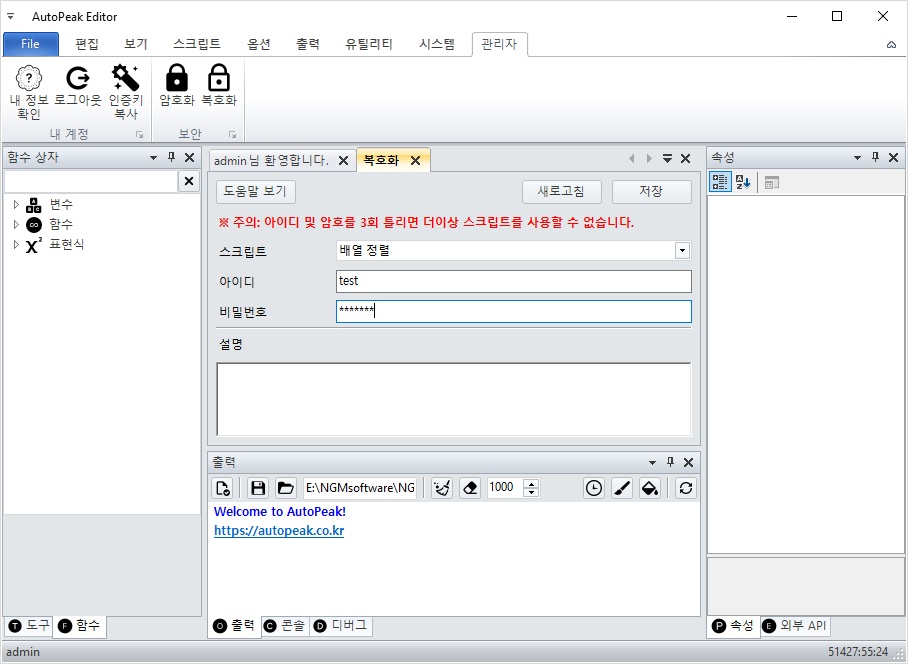Click into the 비밀번호 field

click(514, 311)
